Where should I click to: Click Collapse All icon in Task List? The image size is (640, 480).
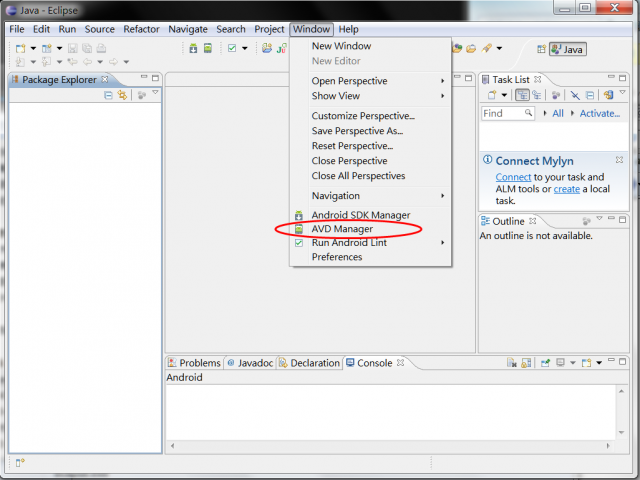click(x=590, y=95)
